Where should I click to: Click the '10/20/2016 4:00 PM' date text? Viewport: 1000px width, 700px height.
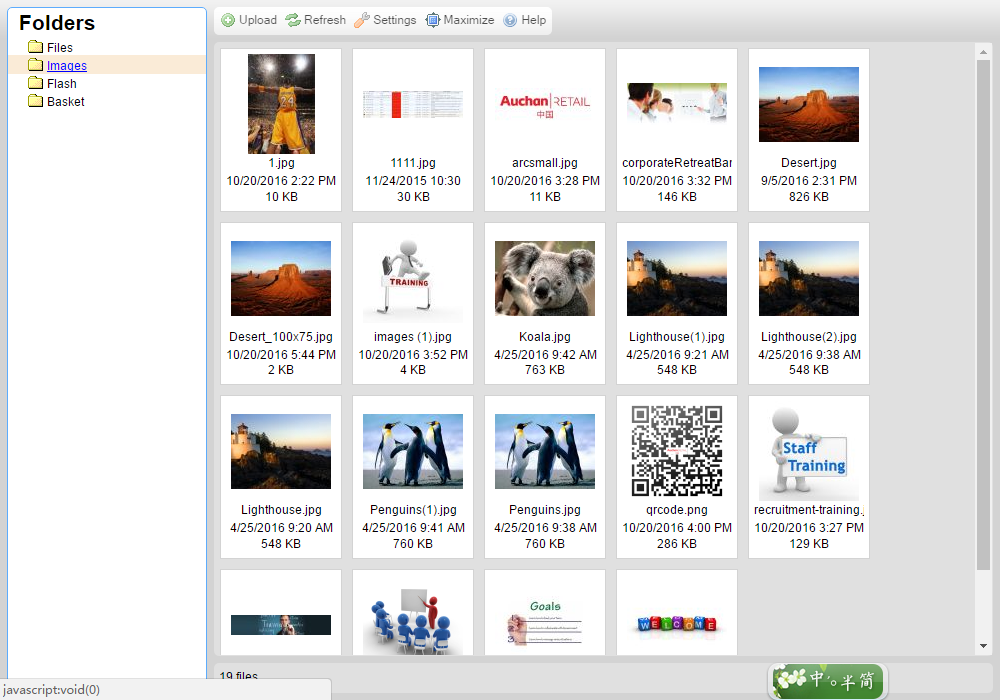point(677,528)
